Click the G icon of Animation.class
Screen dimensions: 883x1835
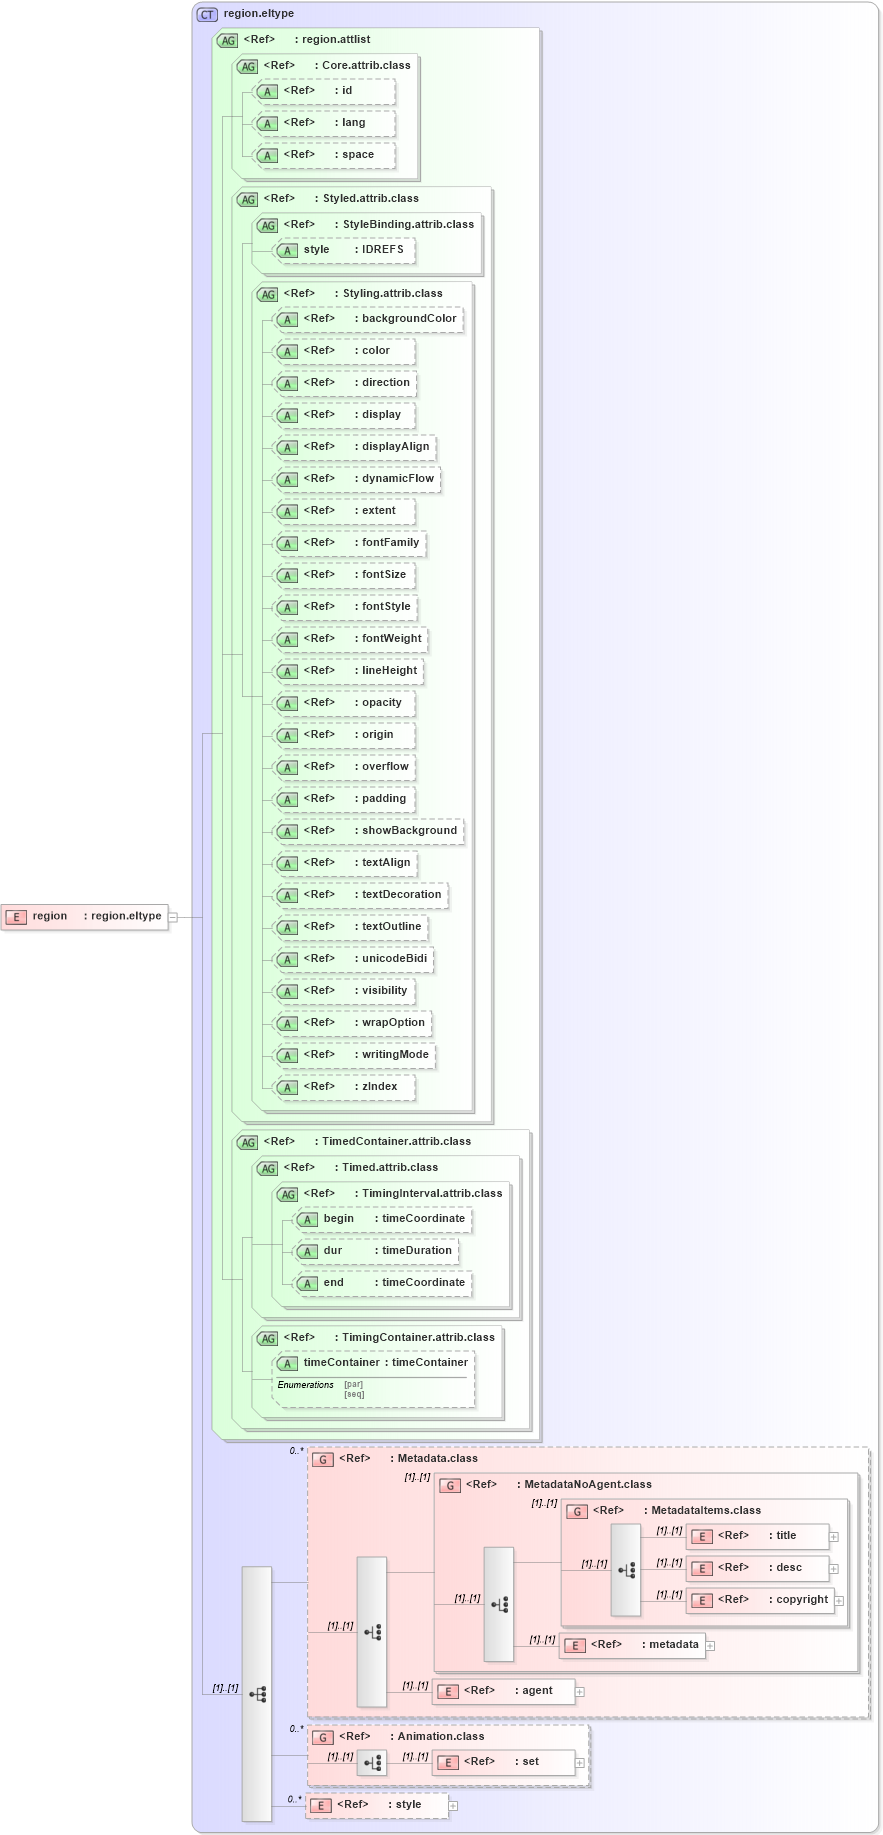322,1738
